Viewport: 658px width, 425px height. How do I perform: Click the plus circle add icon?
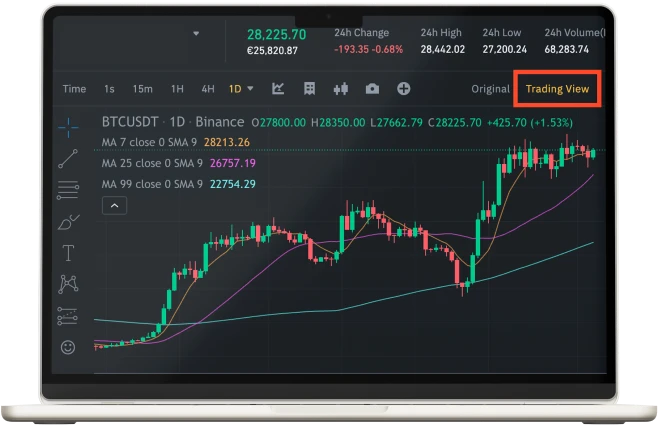[404, 88]
